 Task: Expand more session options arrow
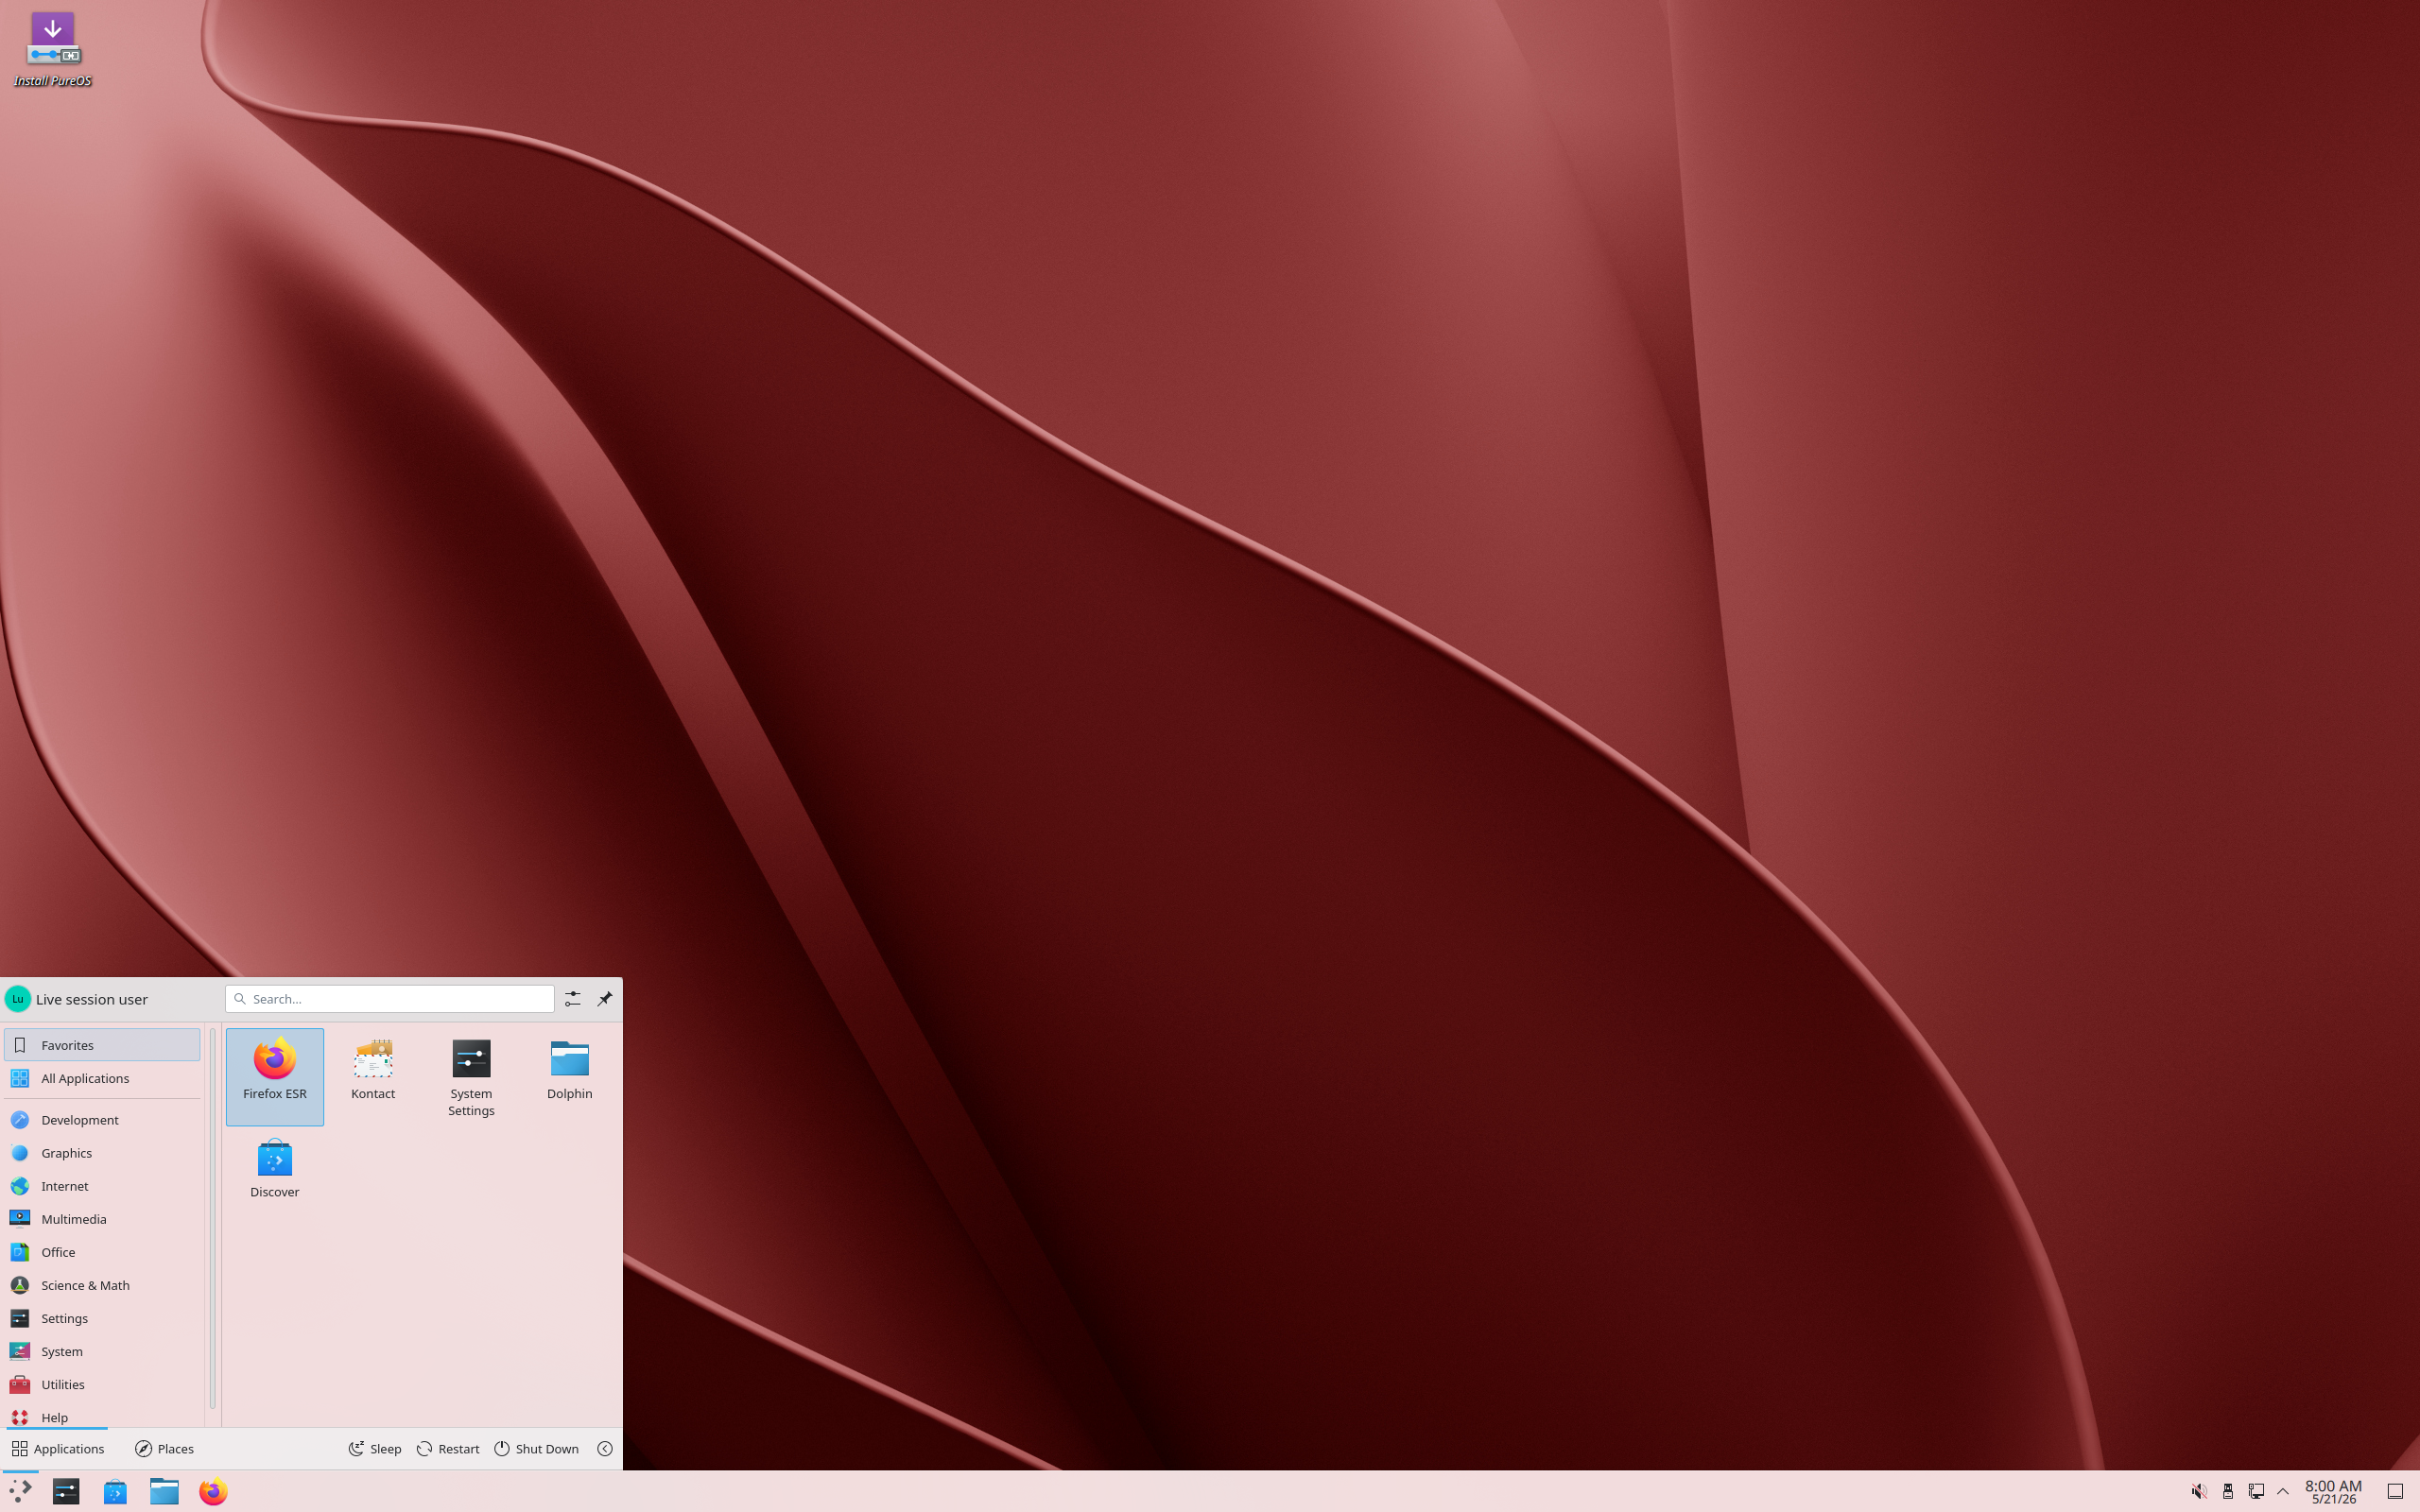coord(604,1448)
